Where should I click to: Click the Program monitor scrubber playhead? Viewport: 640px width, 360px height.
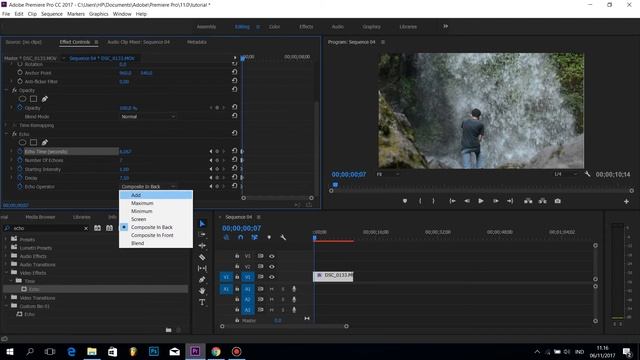click(335, 184)
